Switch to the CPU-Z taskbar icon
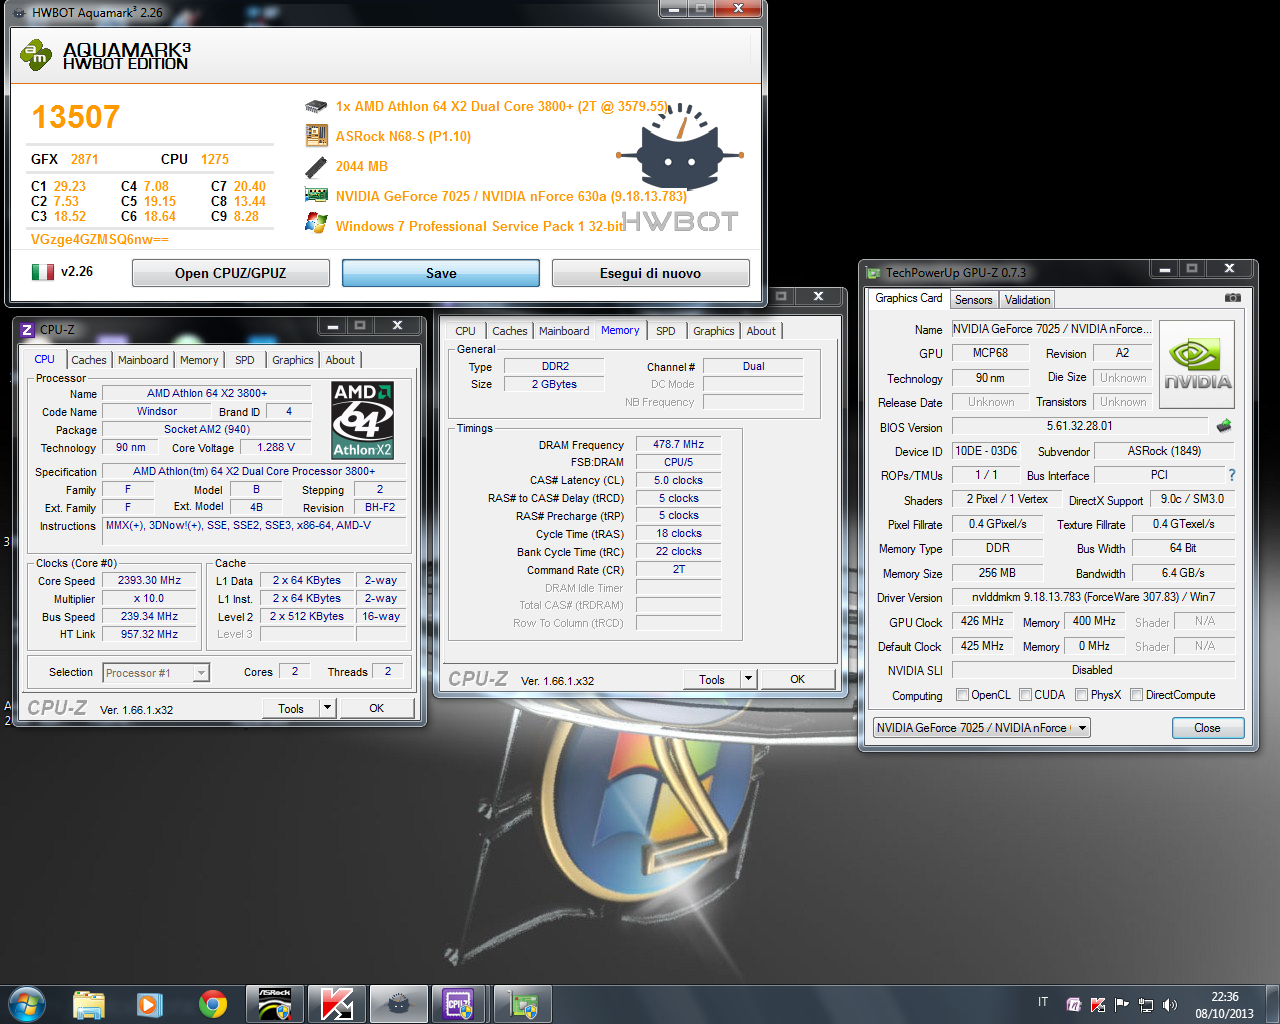 [x=459, y=1004]
